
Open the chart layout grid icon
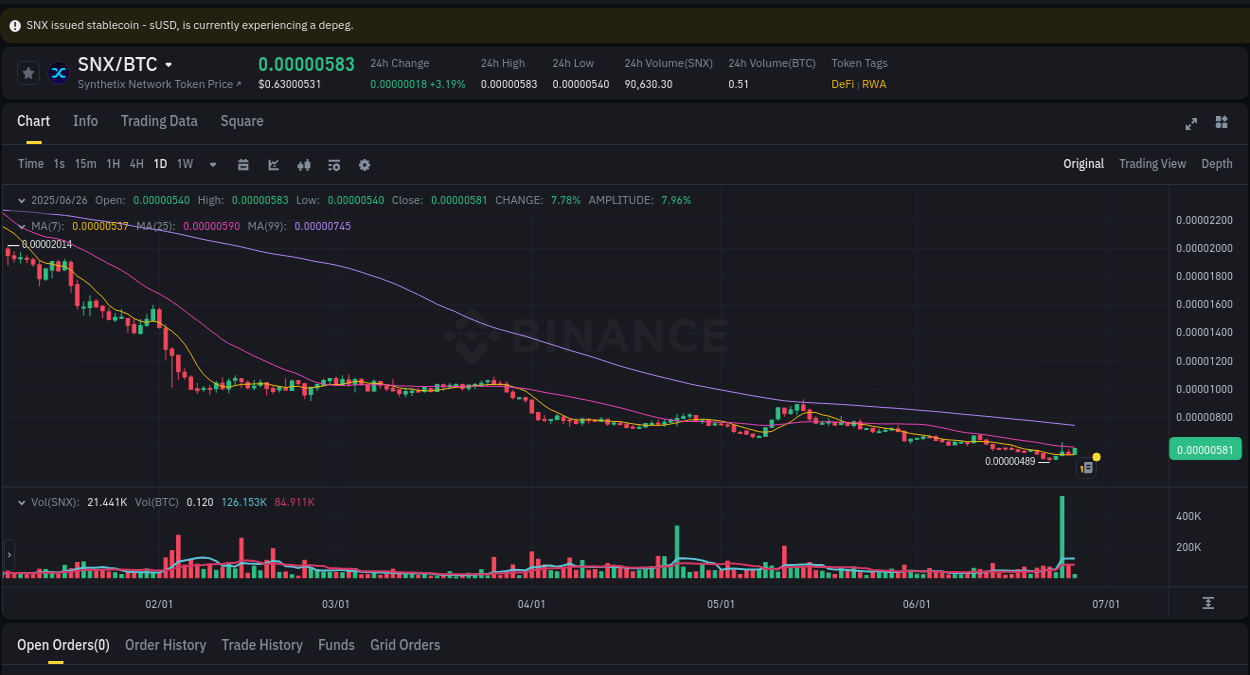(x=1221, y=123)
